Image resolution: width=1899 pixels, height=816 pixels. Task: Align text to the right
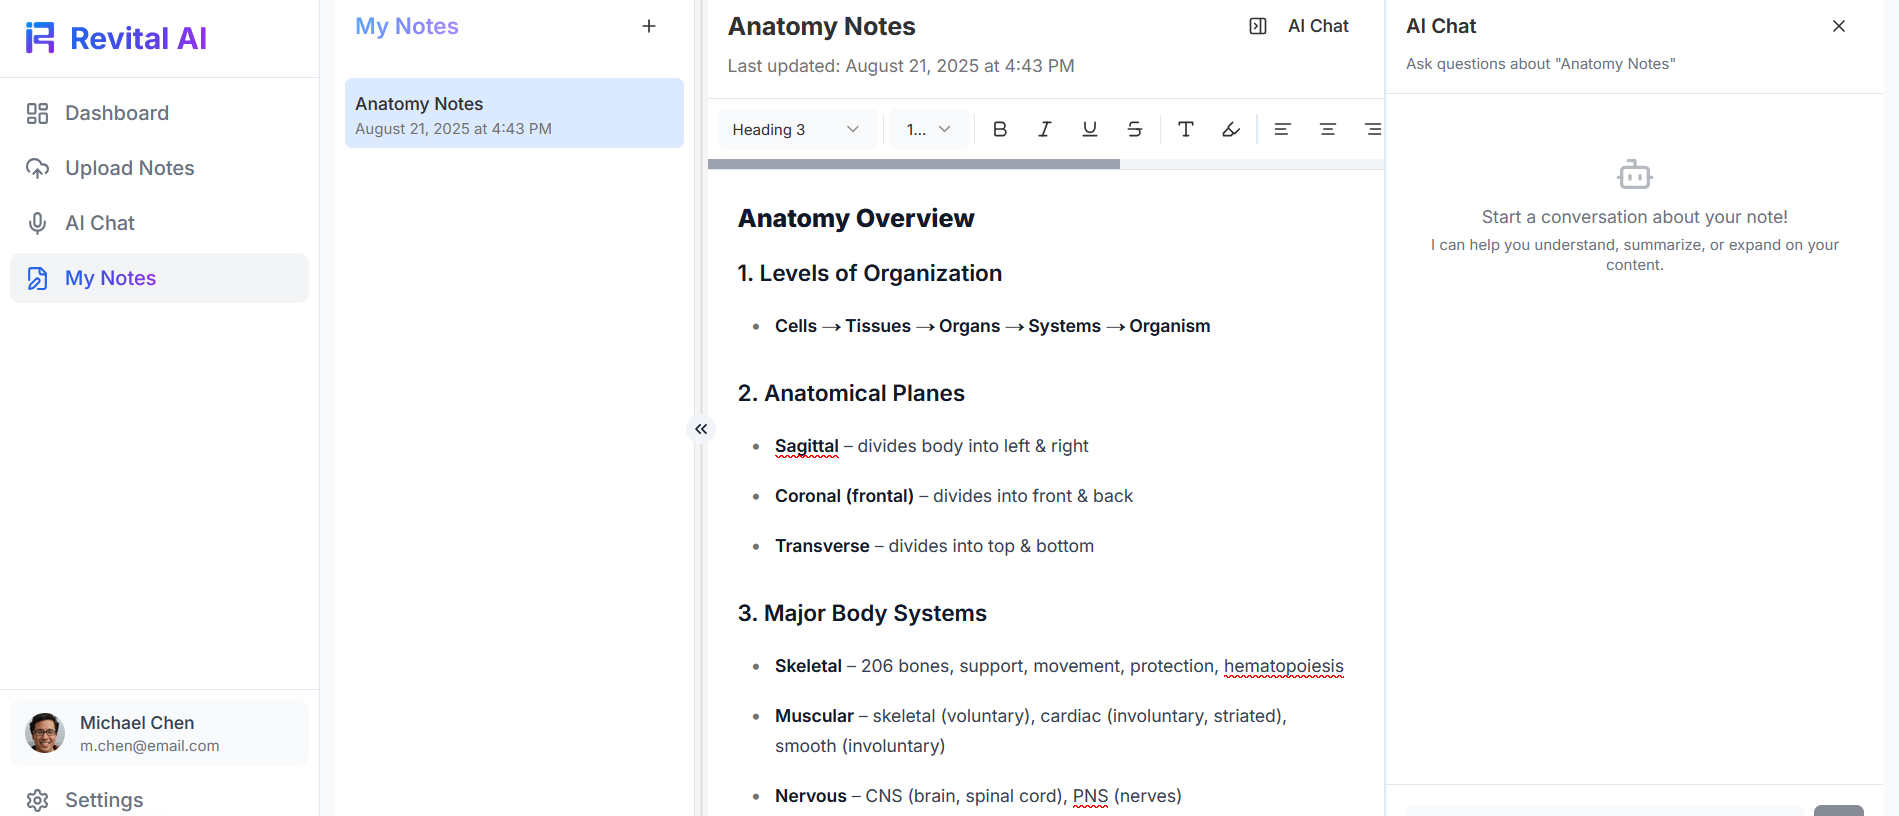tap(1372, 129)
